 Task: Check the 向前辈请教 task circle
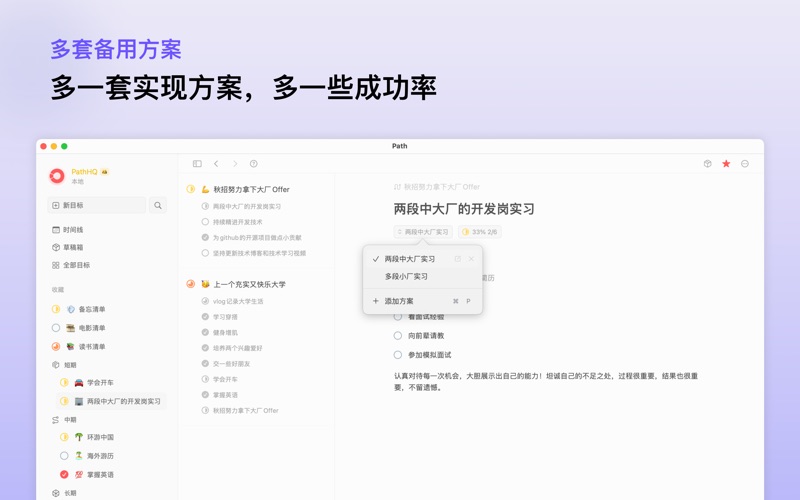398,336
